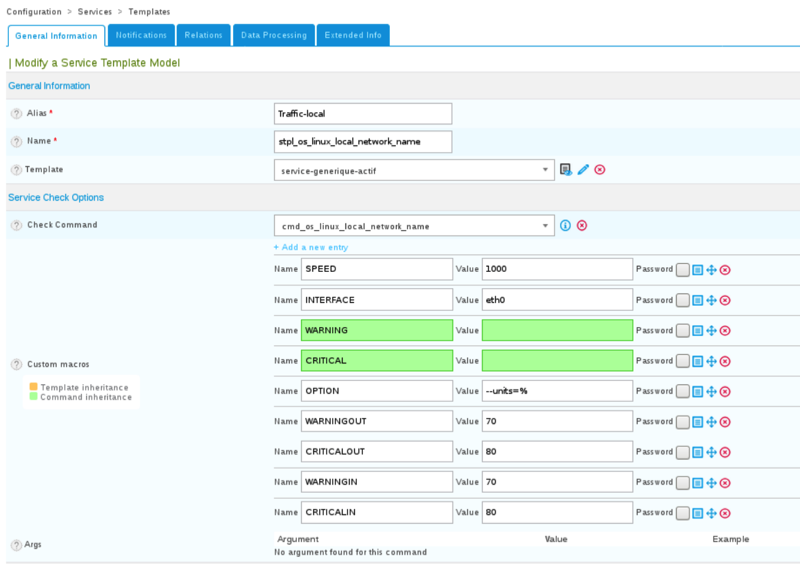The width and height of the screenshot is (800, 564).
Task: Go to the Extended Info tab
Action: pos(353,35)
